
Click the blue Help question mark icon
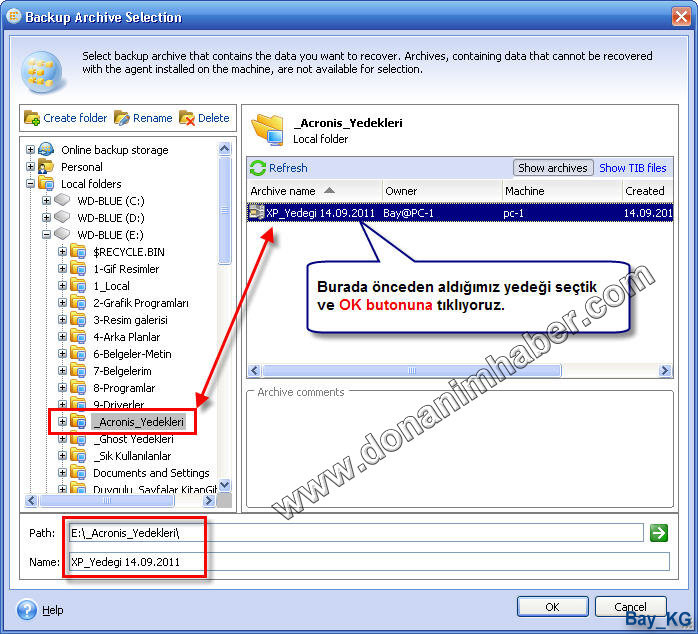tap(27, 610)
